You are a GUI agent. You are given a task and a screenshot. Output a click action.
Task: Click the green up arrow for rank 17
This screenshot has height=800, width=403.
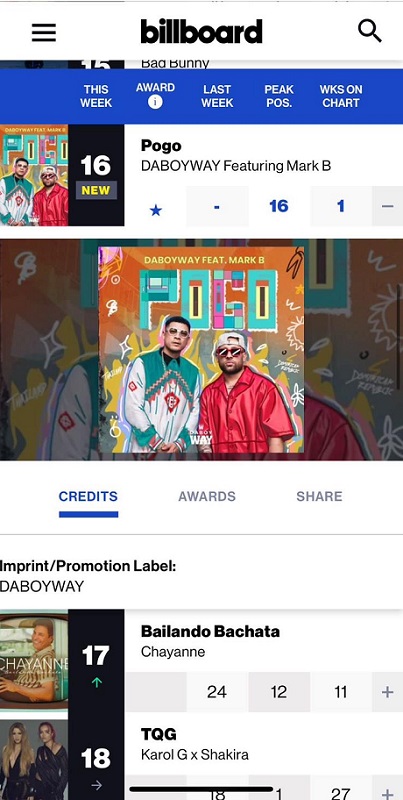click(96, 682)
